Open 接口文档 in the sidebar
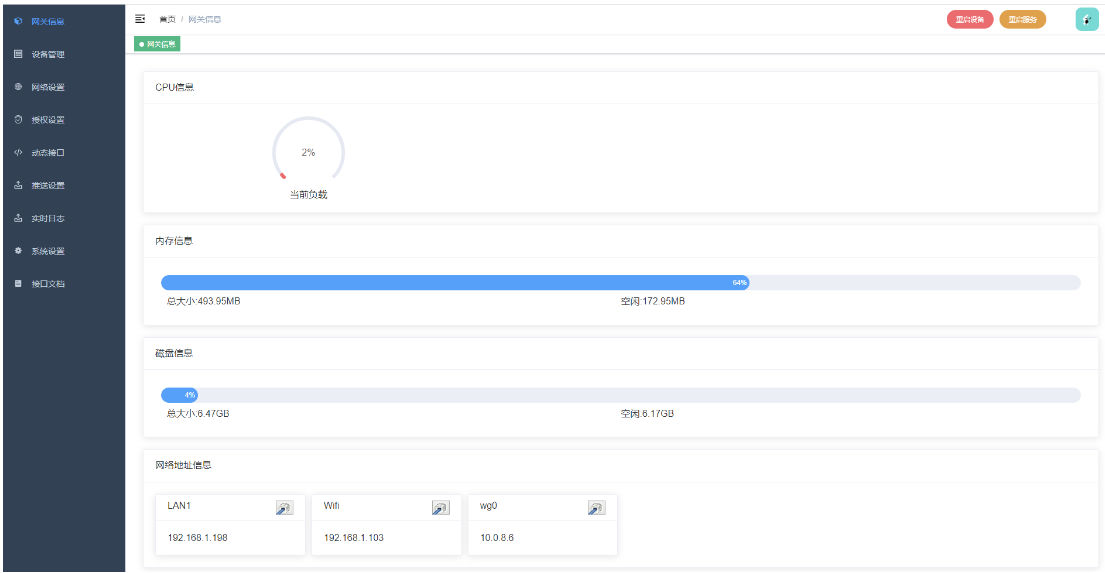Viewport: 1105px width, 573px height. coord(48,284)
